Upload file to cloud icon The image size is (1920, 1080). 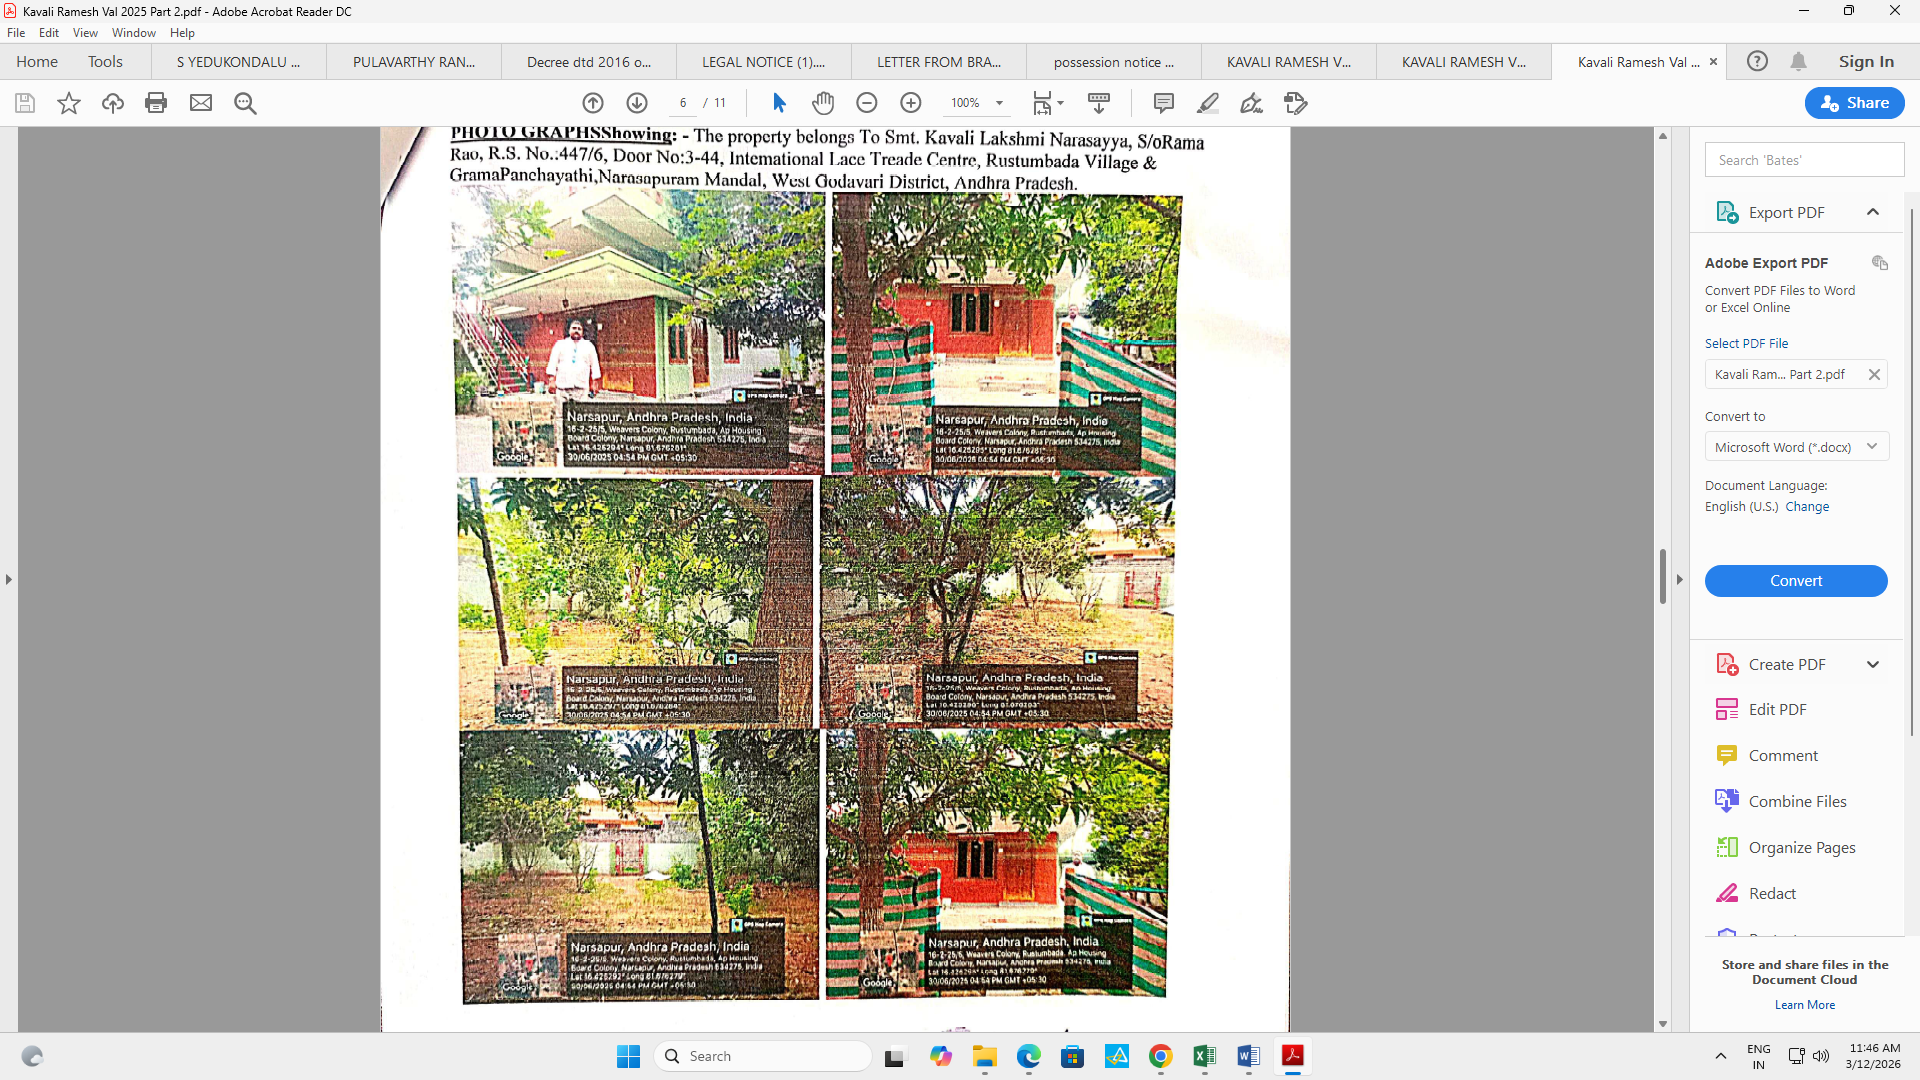point(113,103)
